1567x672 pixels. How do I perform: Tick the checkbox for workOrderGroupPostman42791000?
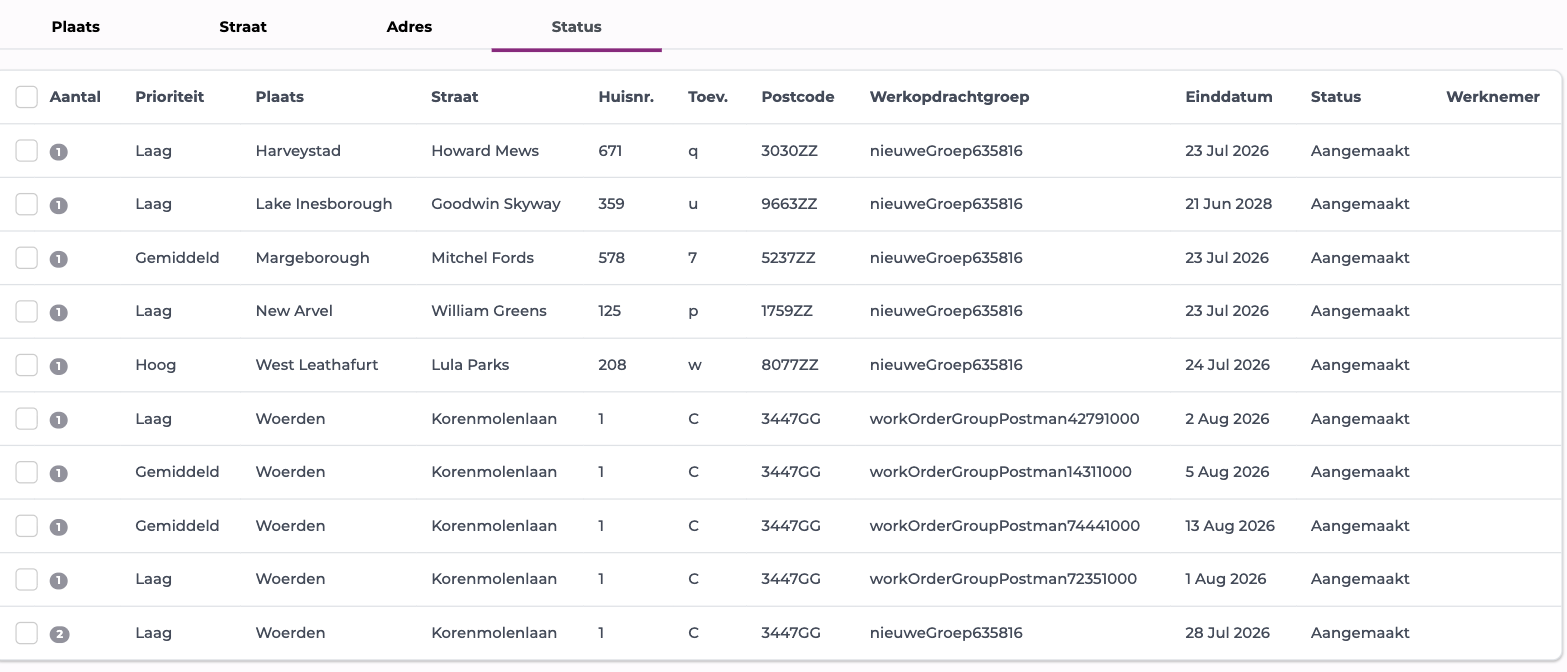[27, 419]
